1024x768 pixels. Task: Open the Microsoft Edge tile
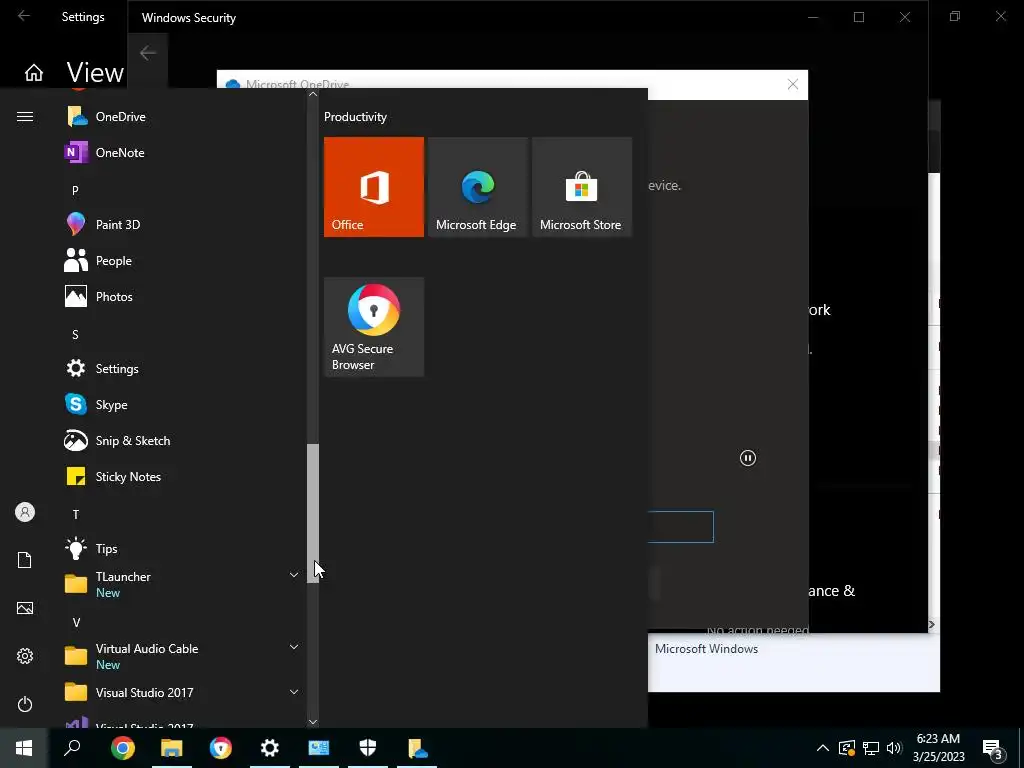(x=477, y=187)
